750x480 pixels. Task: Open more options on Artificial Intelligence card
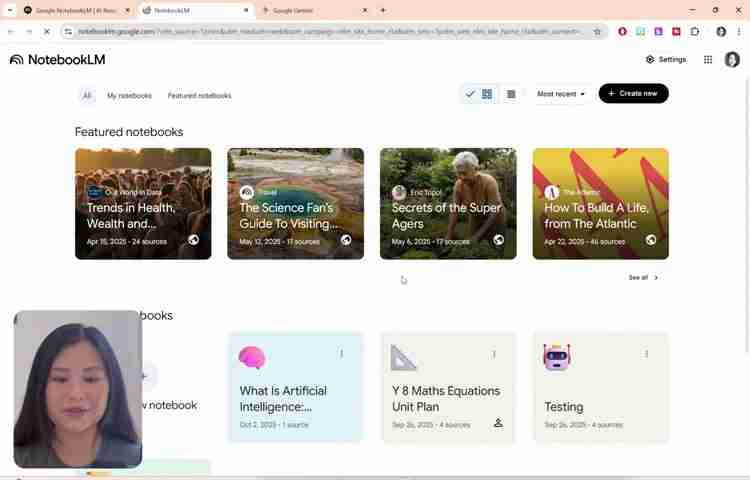point(342,354)
